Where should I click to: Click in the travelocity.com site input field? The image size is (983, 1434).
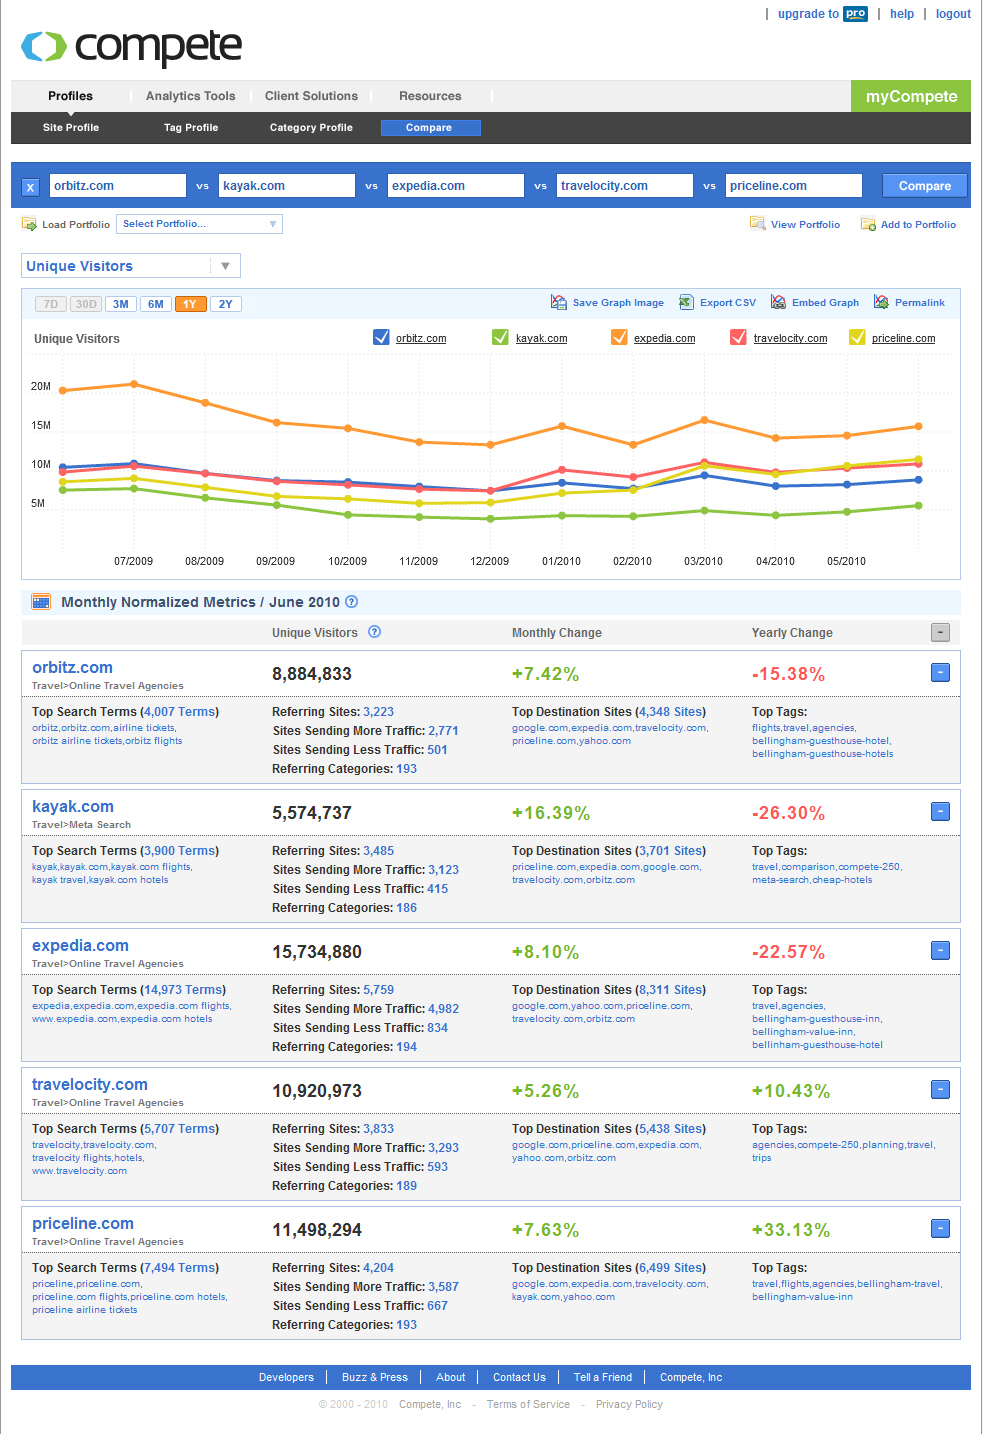click(625, 186)
